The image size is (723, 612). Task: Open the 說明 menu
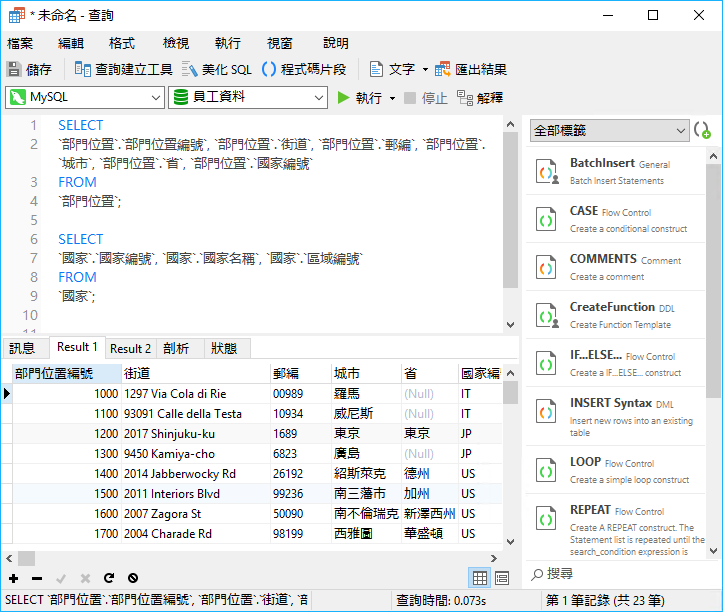click(336, 43)
